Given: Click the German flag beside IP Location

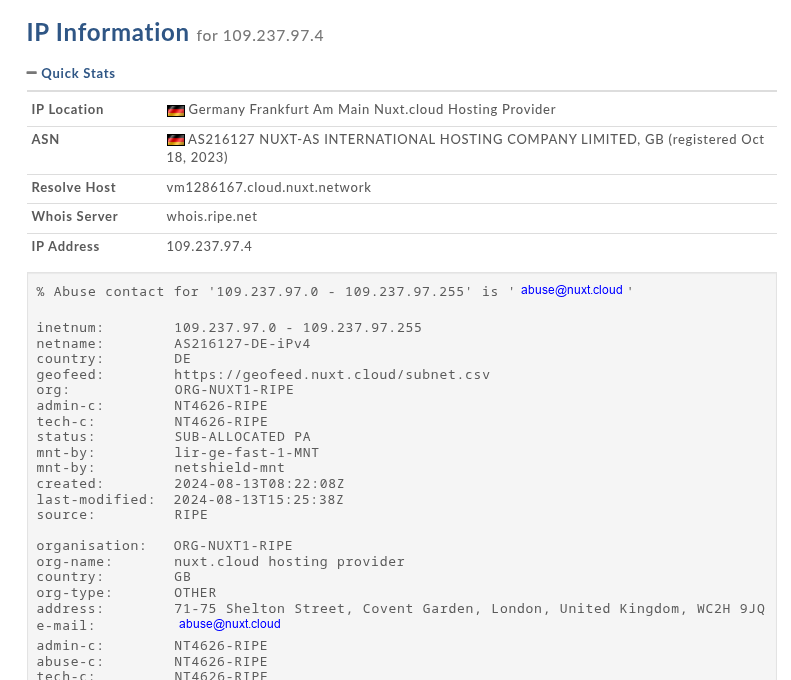Looking at the screenshot, I should pyautogui.click(x=176, y=110).
